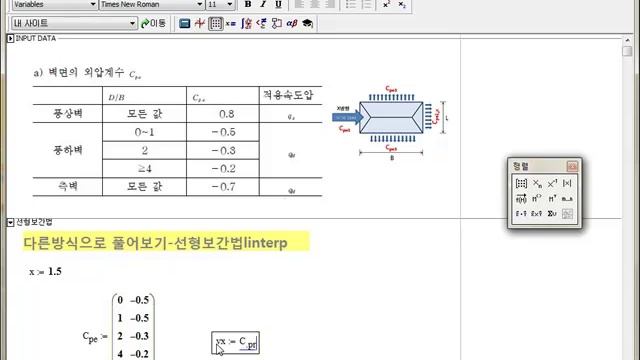Select the x := 1.5 definition
The height and width of the screenshot is (360, 640).
tap(45, 271)
